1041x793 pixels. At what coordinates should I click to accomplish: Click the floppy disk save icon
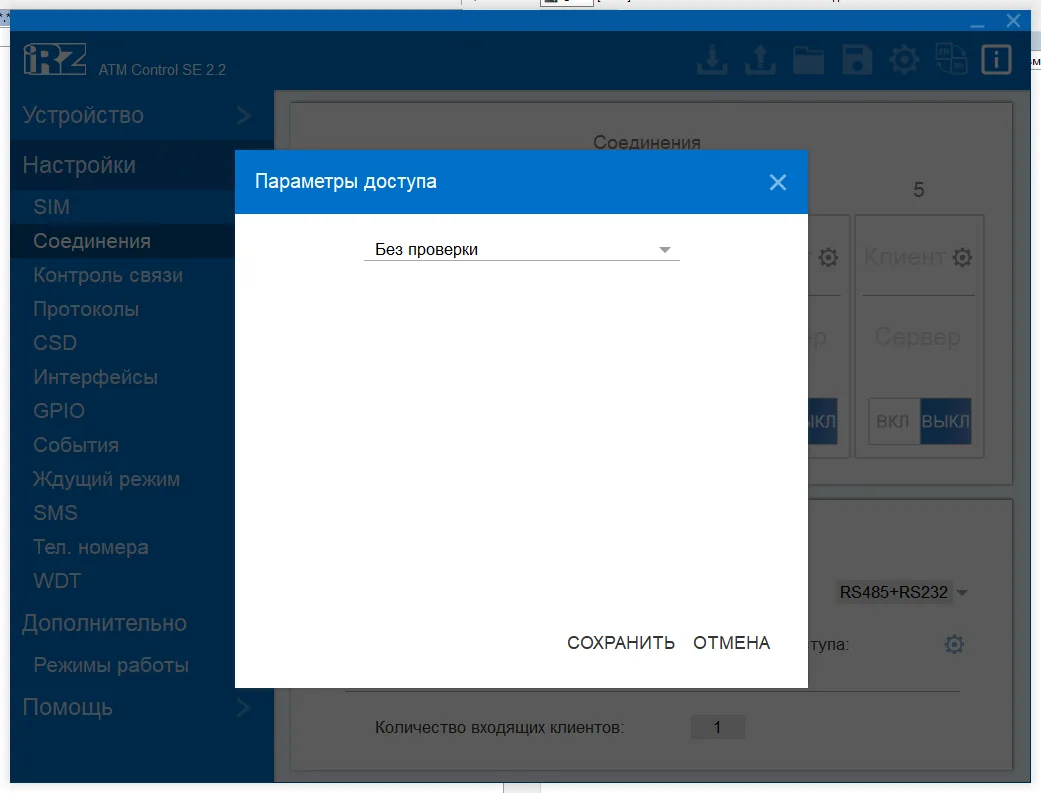click(x=857, y=60)
